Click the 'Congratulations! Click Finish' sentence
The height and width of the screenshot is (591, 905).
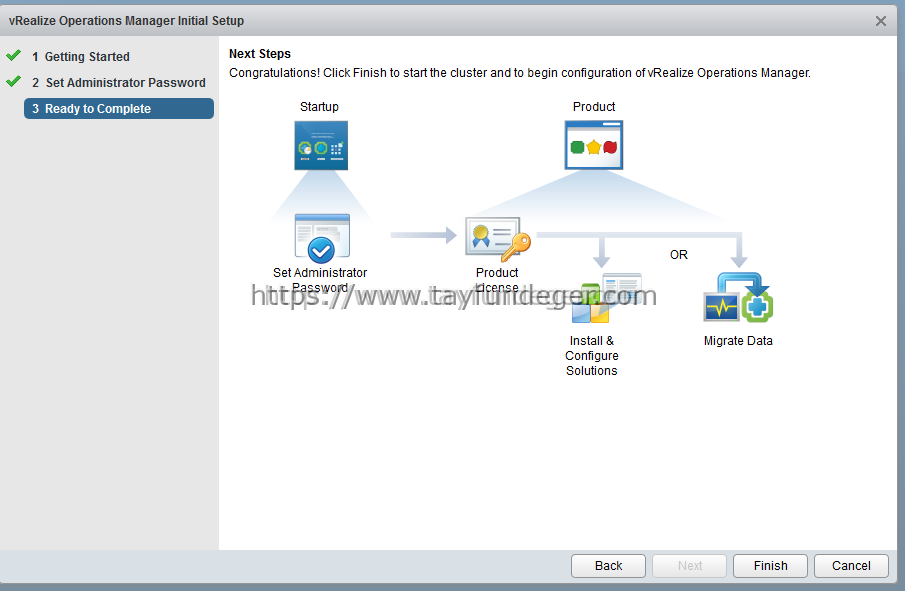pyautogui.click(x=519, y=73)
